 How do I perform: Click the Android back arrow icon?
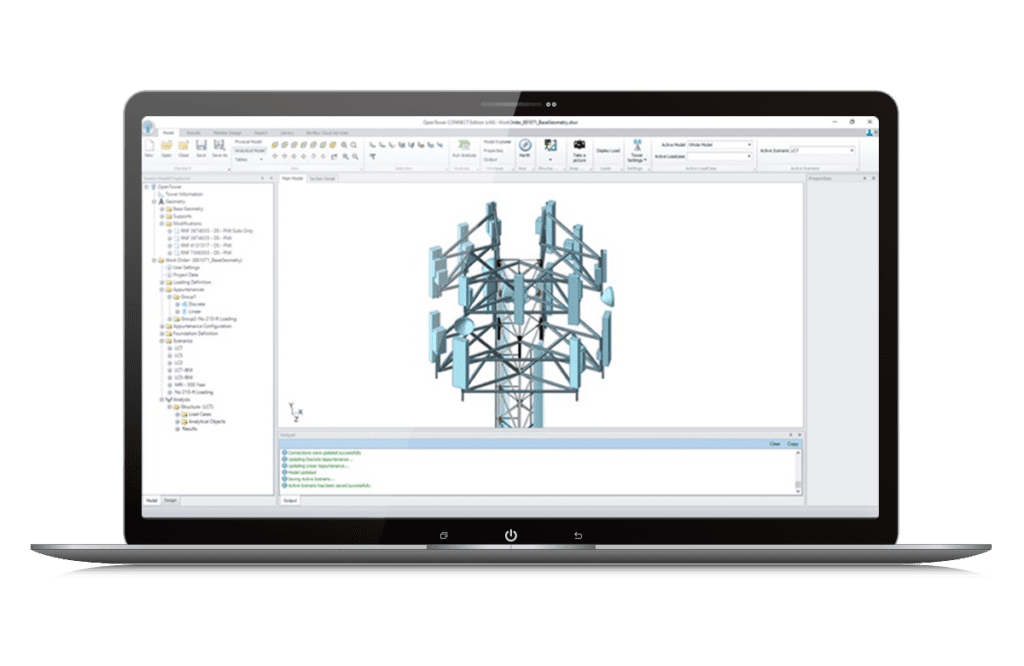pyautogui.click(x=578, y=535)
